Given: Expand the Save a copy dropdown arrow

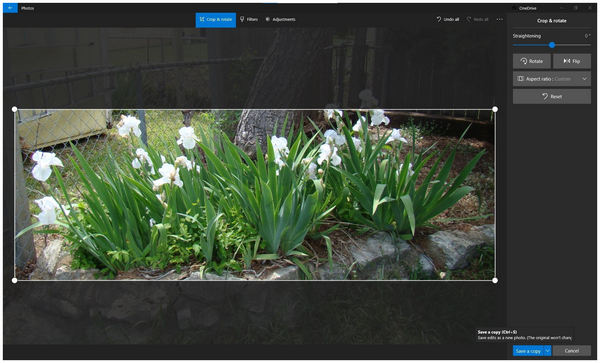Looking at the screenshot, I should pyautogui.click(x=548, y=351).
